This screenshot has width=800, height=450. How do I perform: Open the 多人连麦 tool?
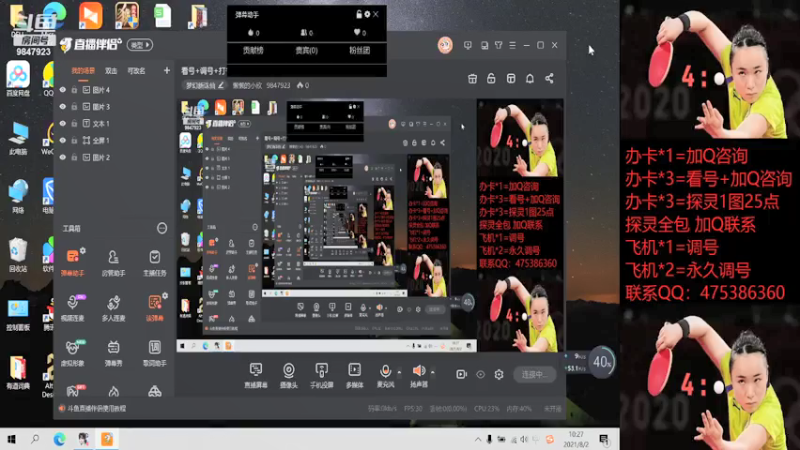point(113,307)
